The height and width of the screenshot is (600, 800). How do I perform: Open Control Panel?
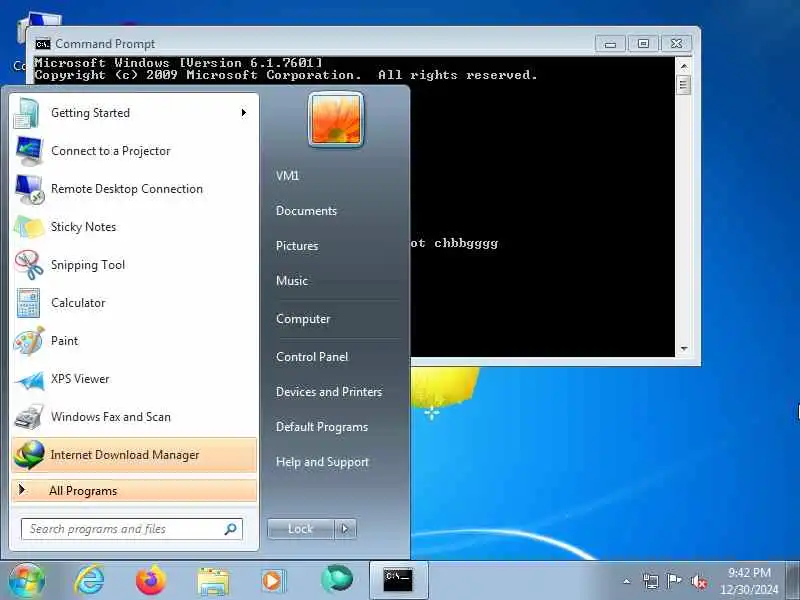pyautogui.click(x=312, y=357)
